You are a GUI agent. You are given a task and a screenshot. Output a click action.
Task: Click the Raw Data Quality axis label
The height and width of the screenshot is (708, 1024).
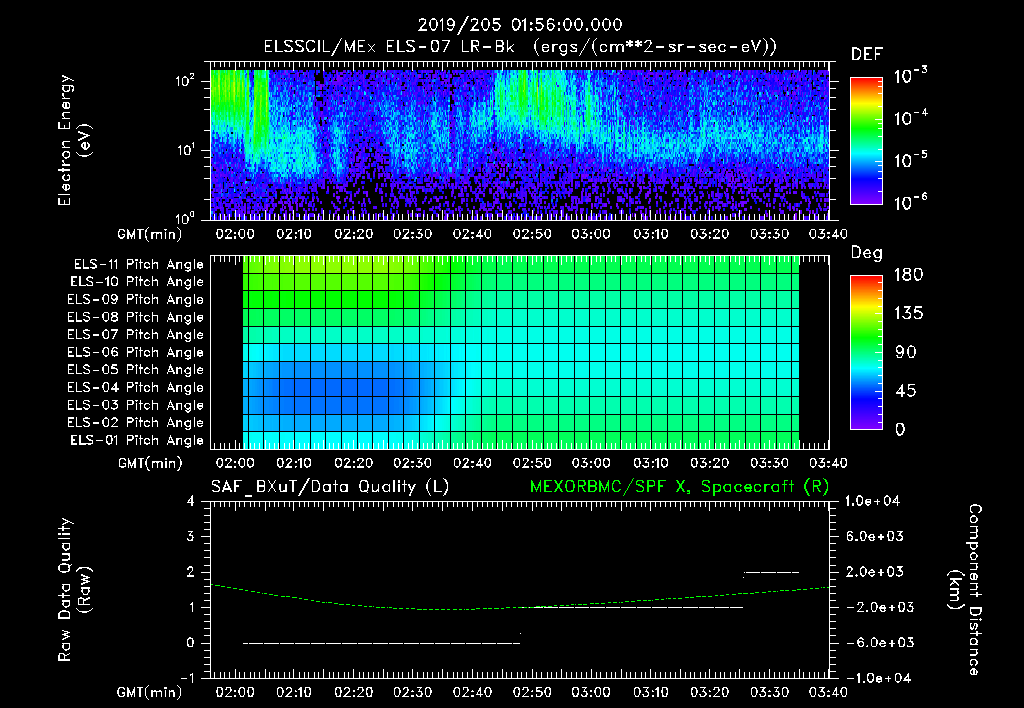74,590
